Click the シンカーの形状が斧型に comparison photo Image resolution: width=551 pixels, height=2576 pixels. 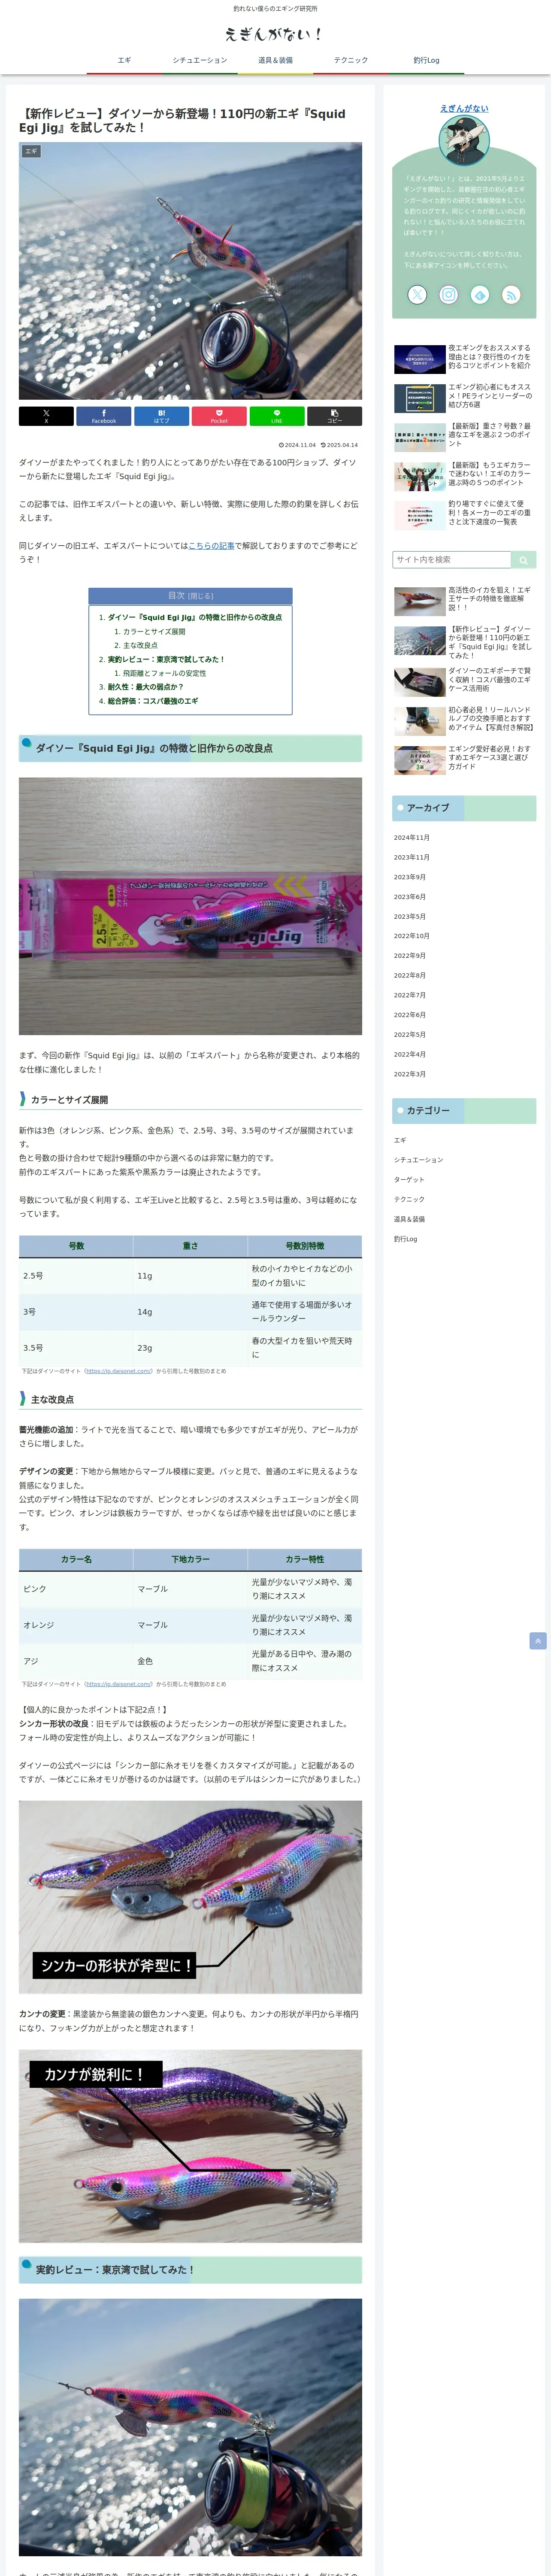pos(190,1897)
